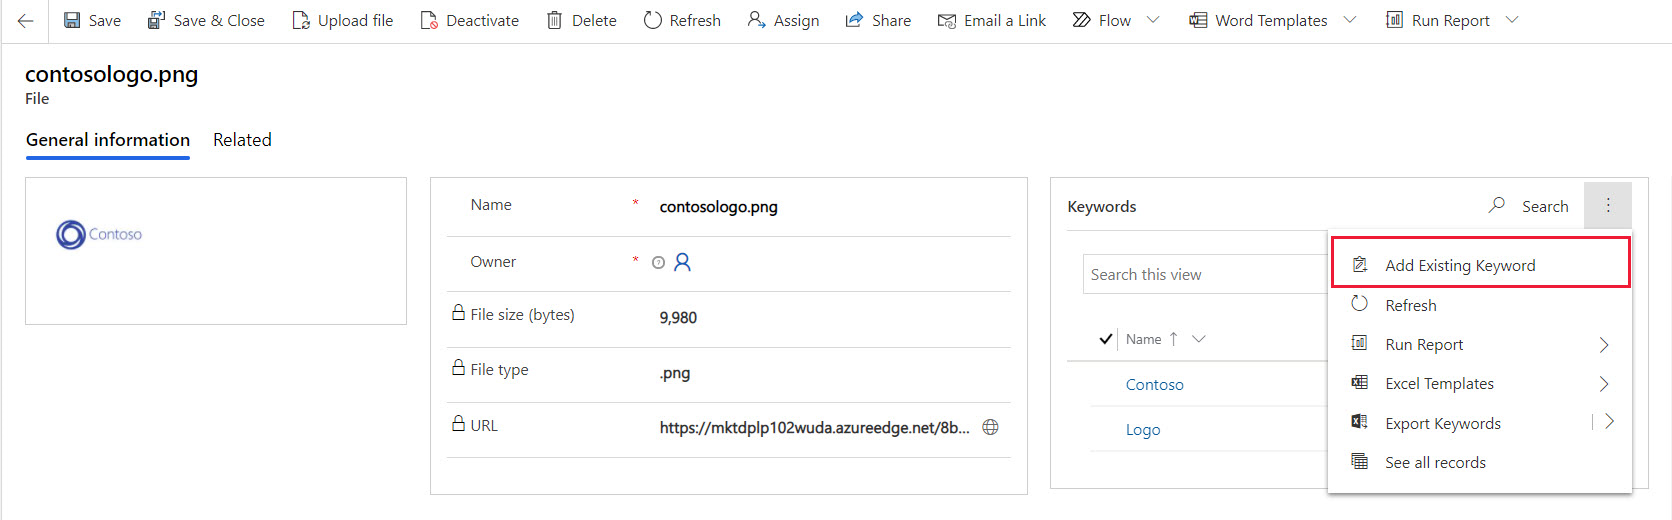
Task: Click Search in Keywords header
Action: pos(1545,206)
